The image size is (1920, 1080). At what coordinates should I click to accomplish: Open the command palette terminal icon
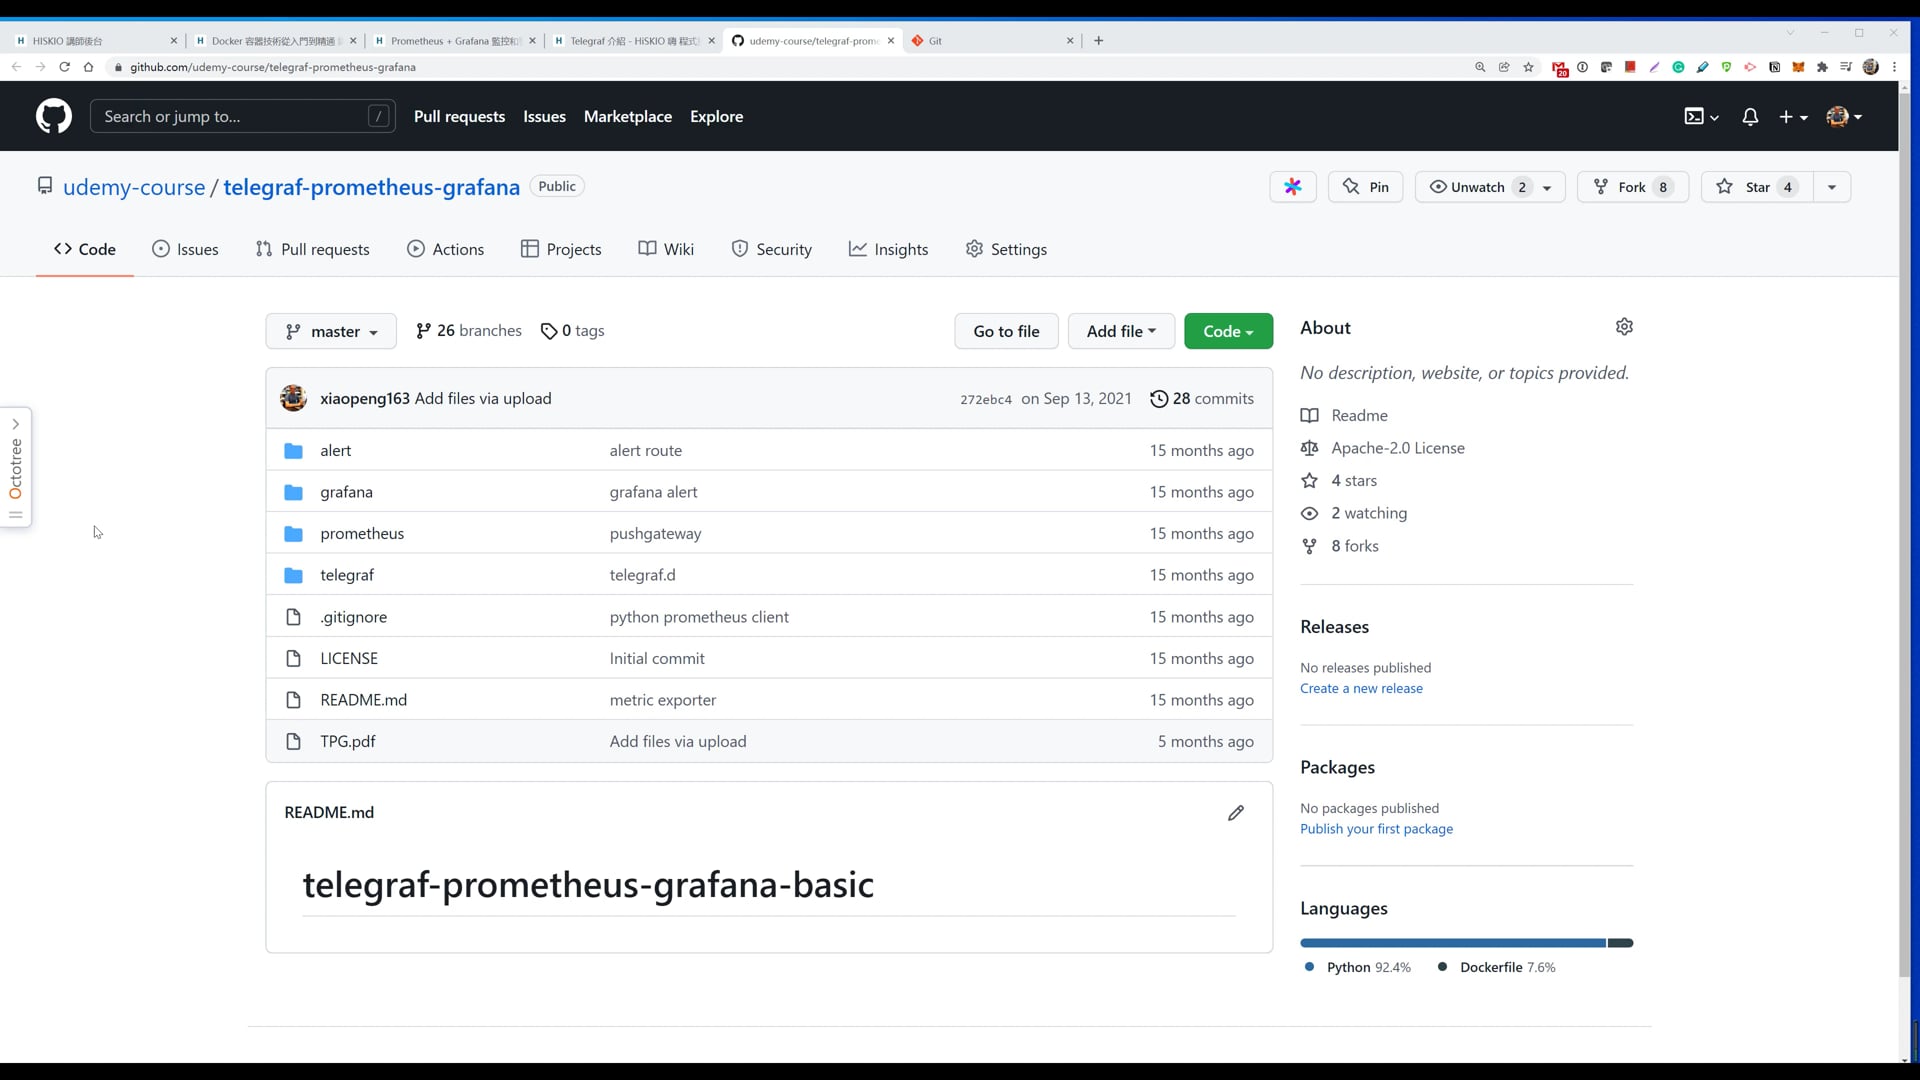pyautogui.click(x=1694, y=117)
